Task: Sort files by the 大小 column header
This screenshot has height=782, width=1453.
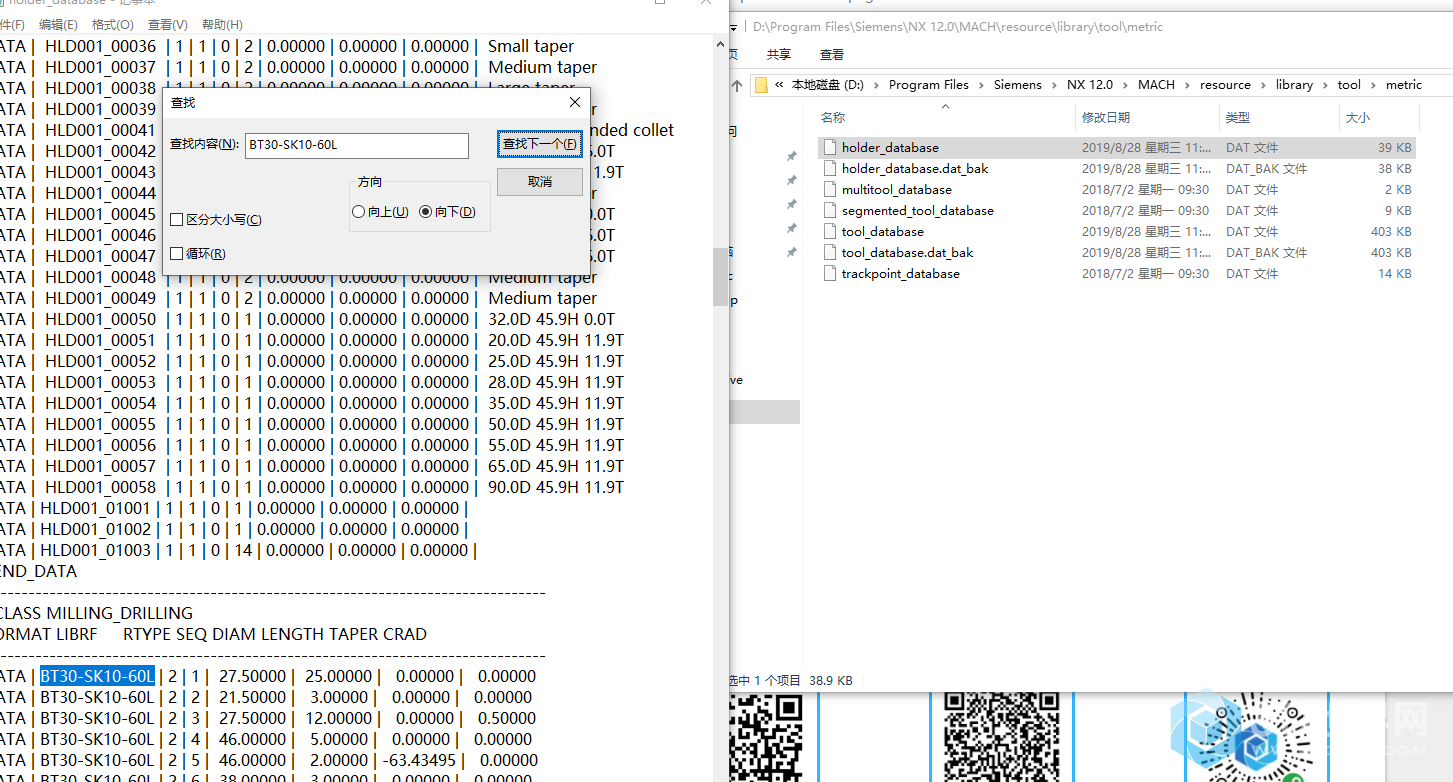Action: tap(1357, 118)
